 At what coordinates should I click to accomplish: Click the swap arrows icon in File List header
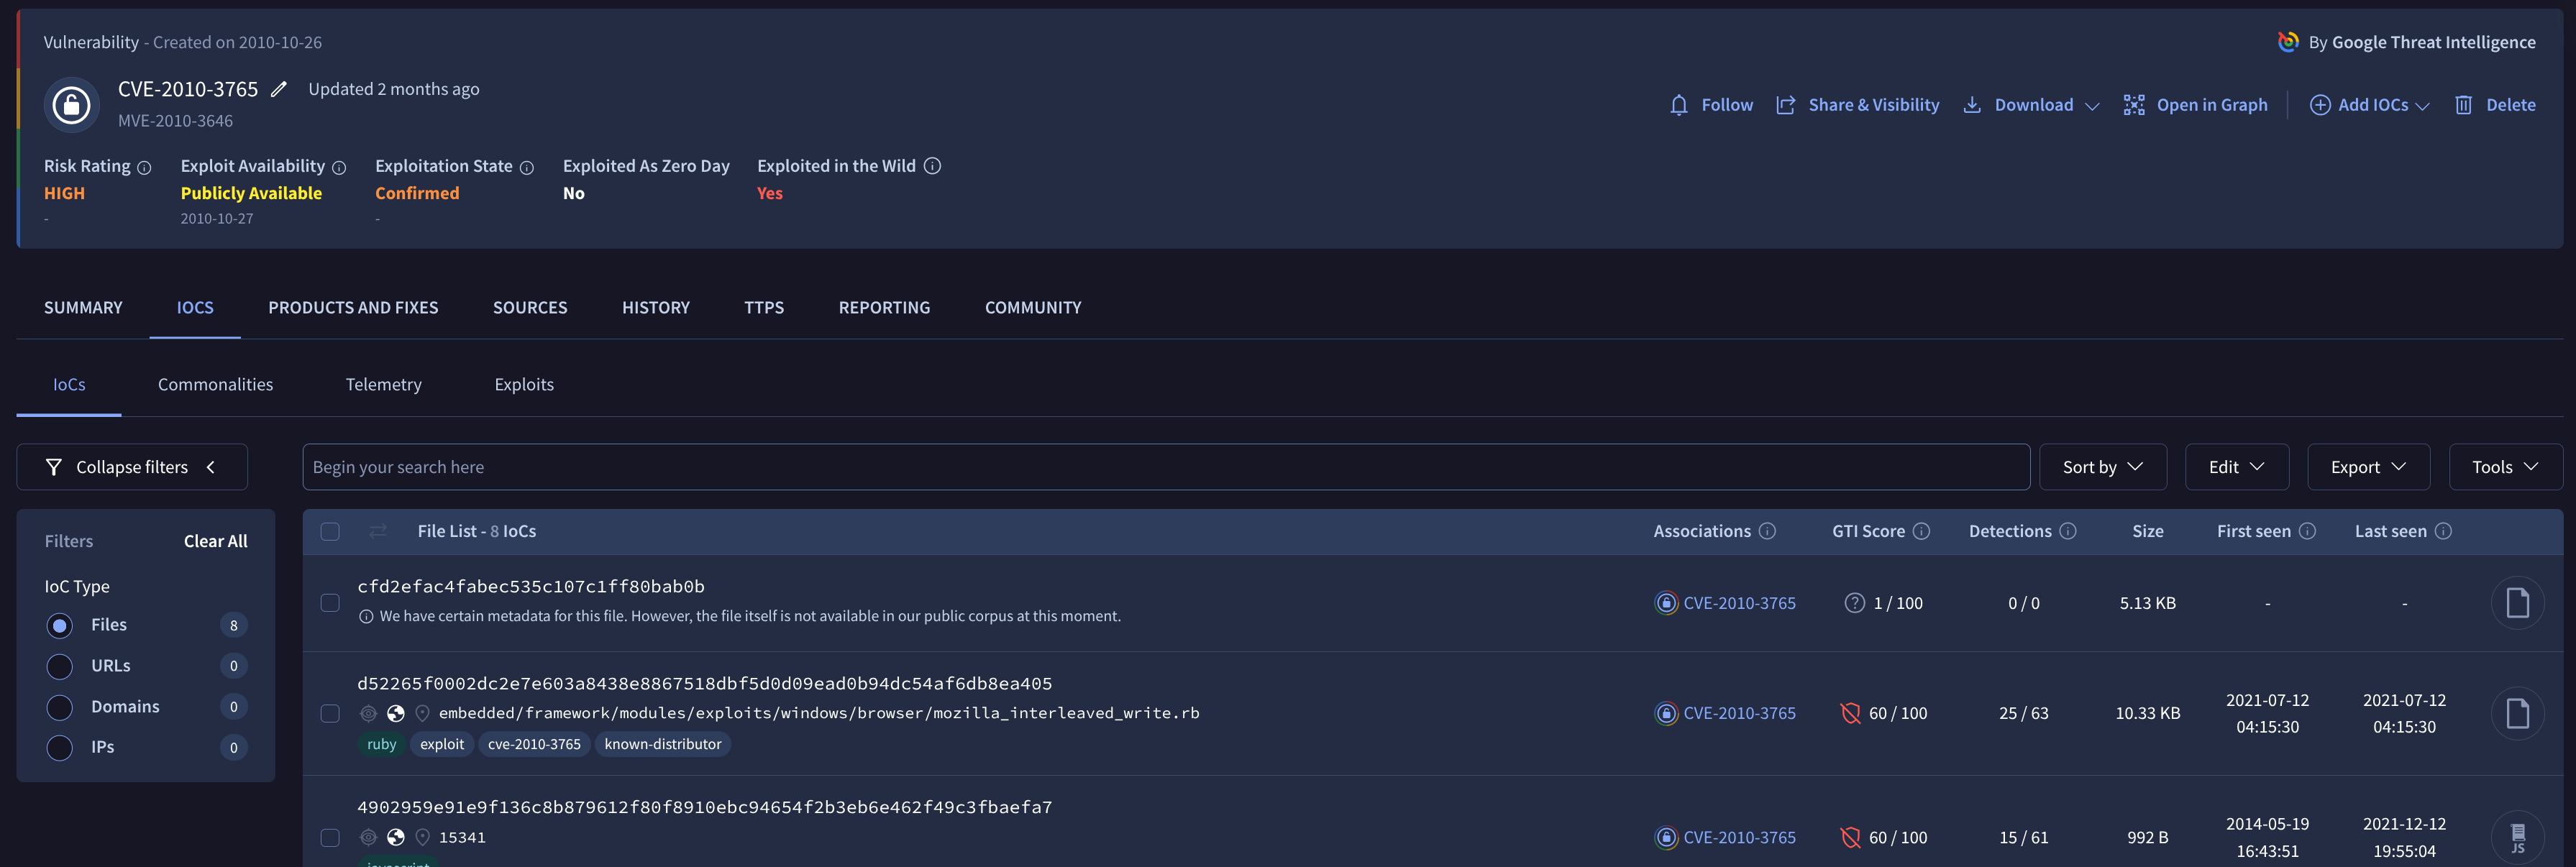[378, 531]
